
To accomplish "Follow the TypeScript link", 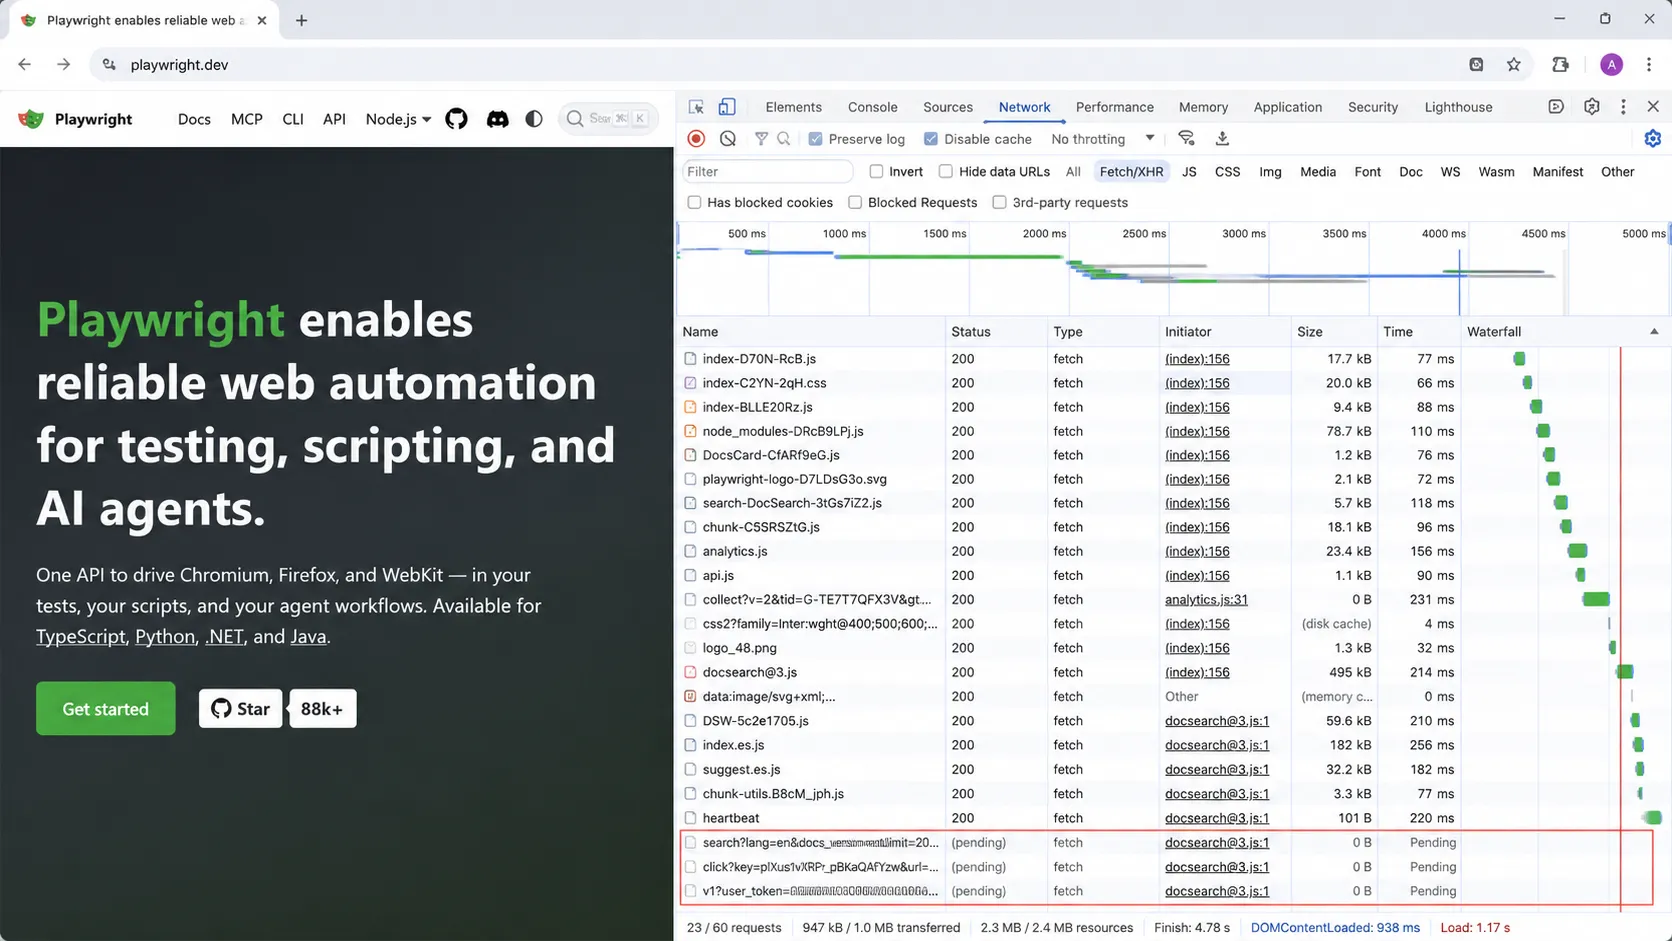I will pyautogui.click(x=81, y=637).
